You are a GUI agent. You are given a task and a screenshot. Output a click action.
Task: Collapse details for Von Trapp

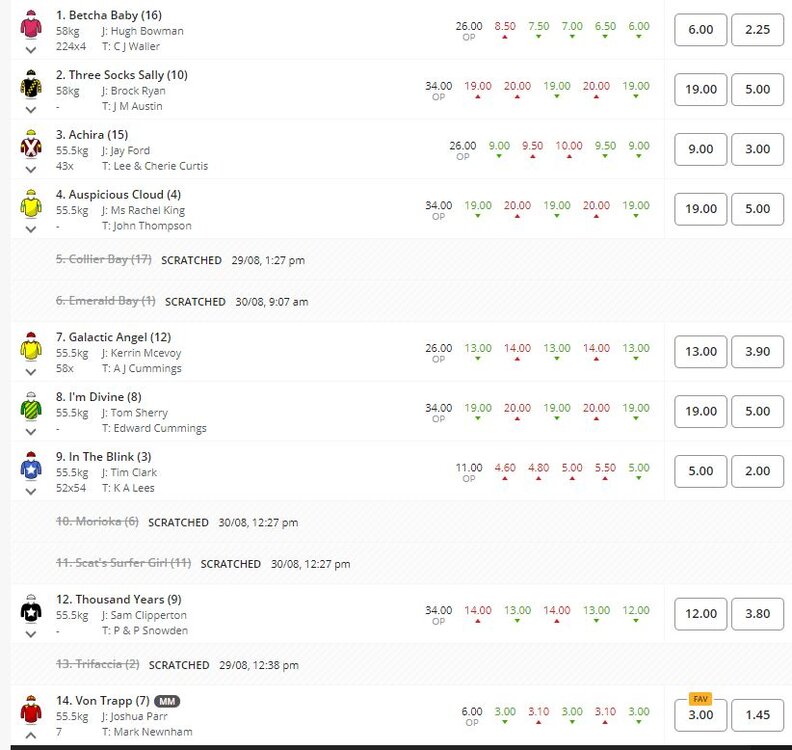(31, 735)
